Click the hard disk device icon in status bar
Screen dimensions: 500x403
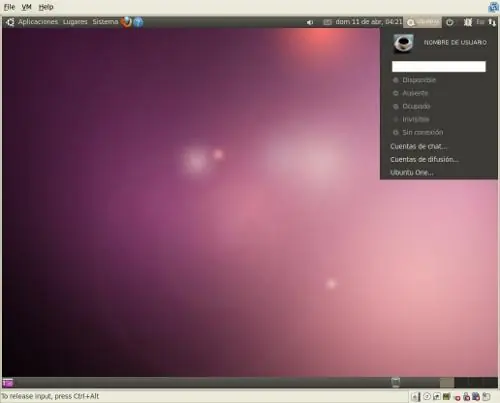[416, 397]
